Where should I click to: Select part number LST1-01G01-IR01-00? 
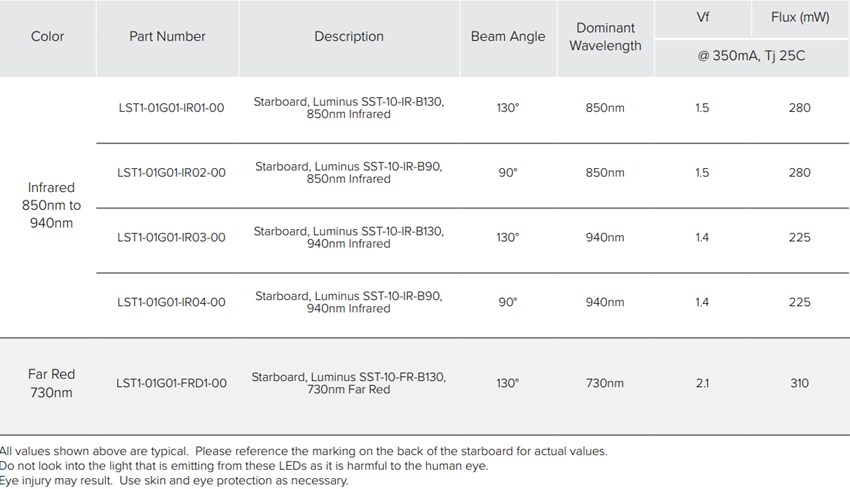171,108
